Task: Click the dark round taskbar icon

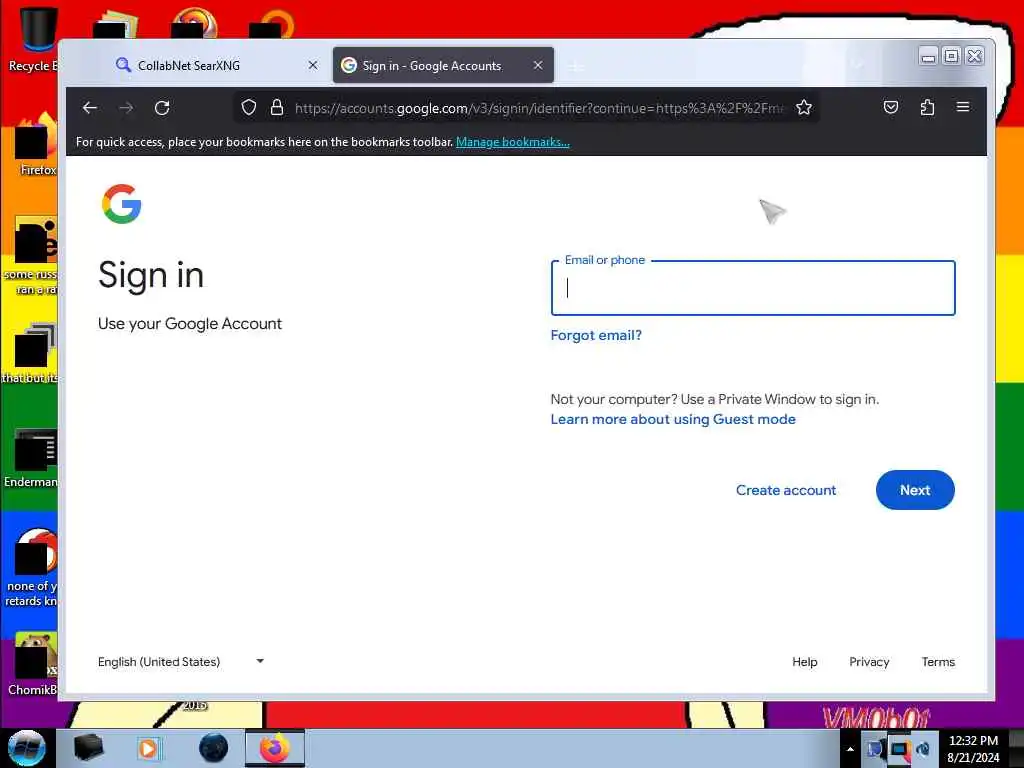Action: [x=214, y=748]
